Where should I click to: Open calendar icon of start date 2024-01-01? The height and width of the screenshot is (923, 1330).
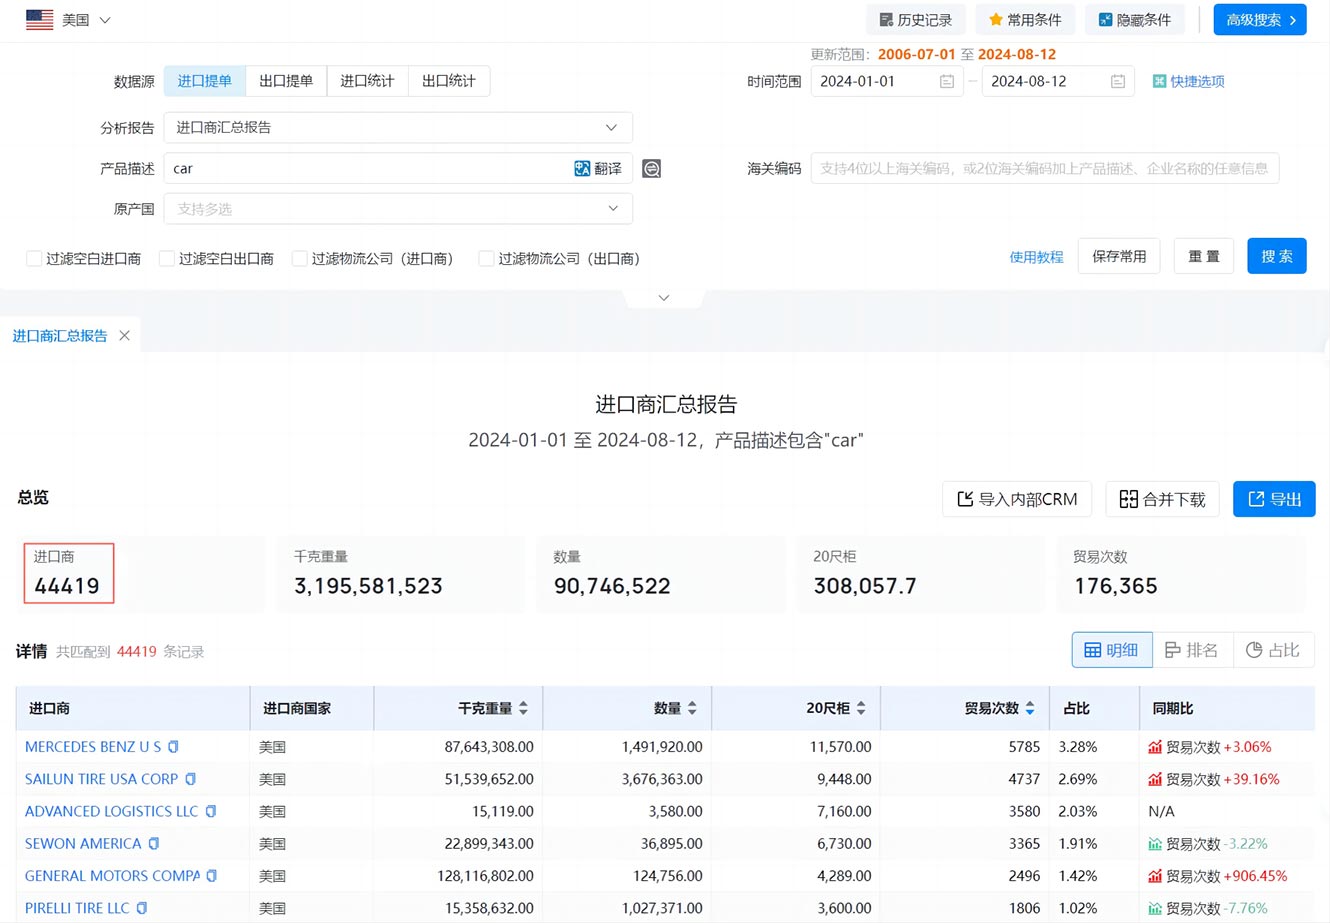[946, 81]
